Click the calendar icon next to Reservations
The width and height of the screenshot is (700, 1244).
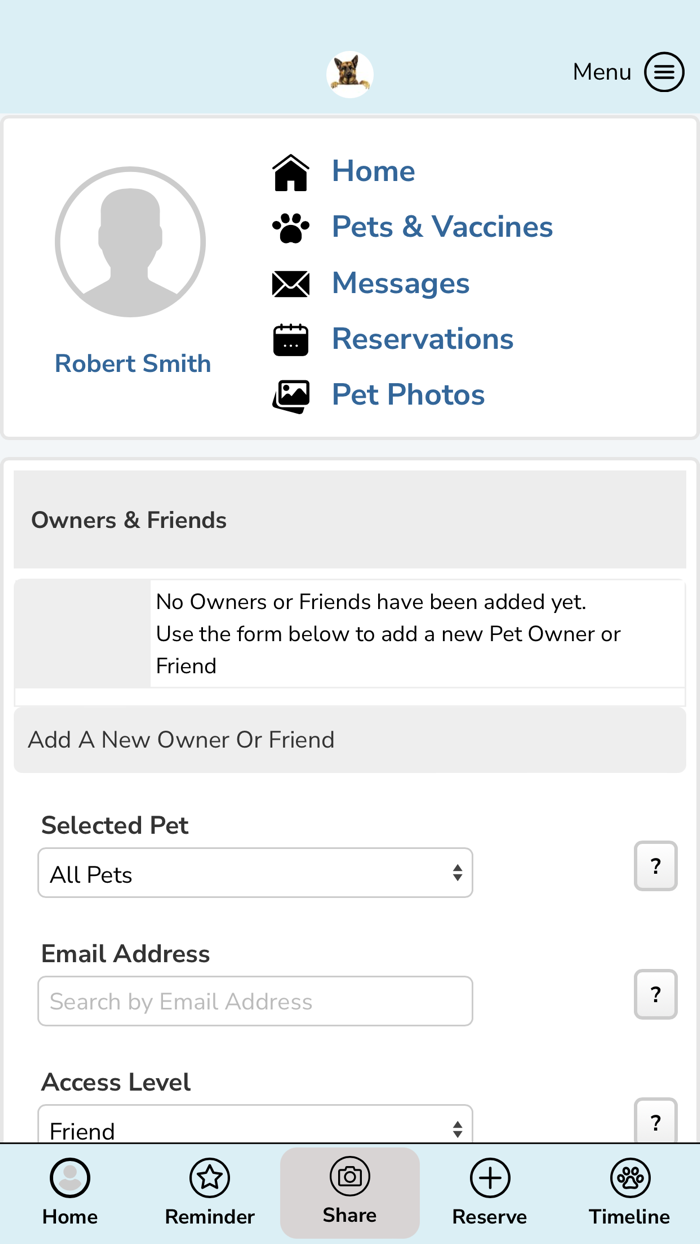coord(290,339)
